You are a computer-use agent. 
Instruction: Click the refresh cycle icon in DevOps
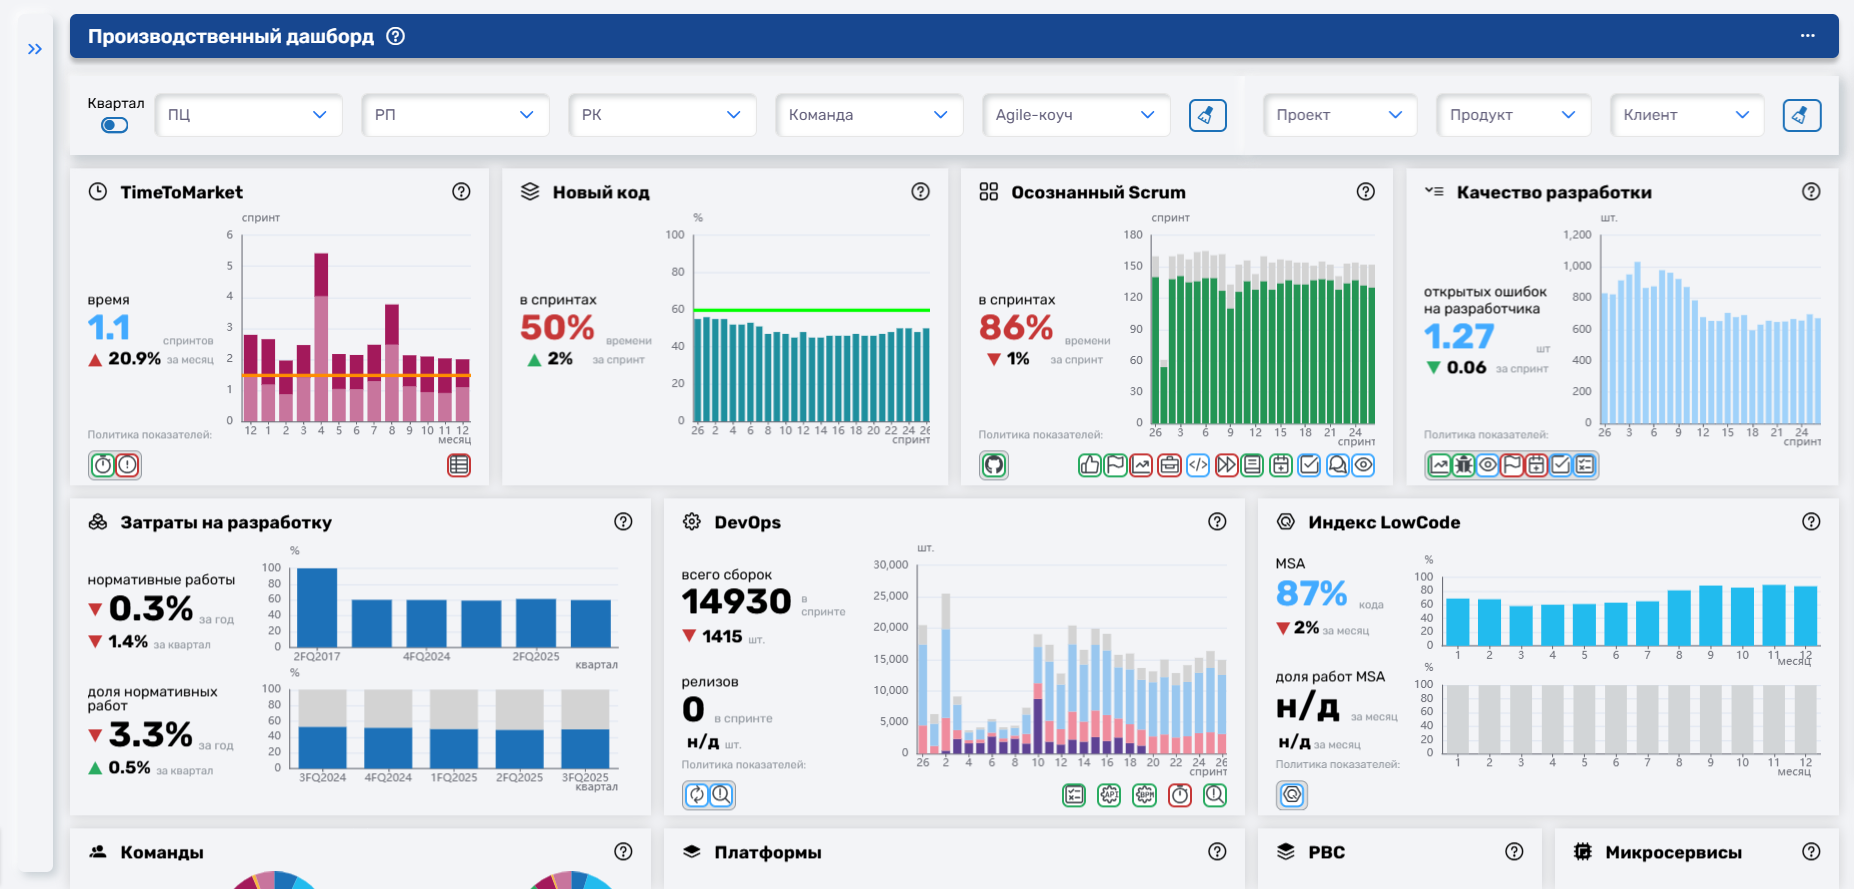coord(696,795)
